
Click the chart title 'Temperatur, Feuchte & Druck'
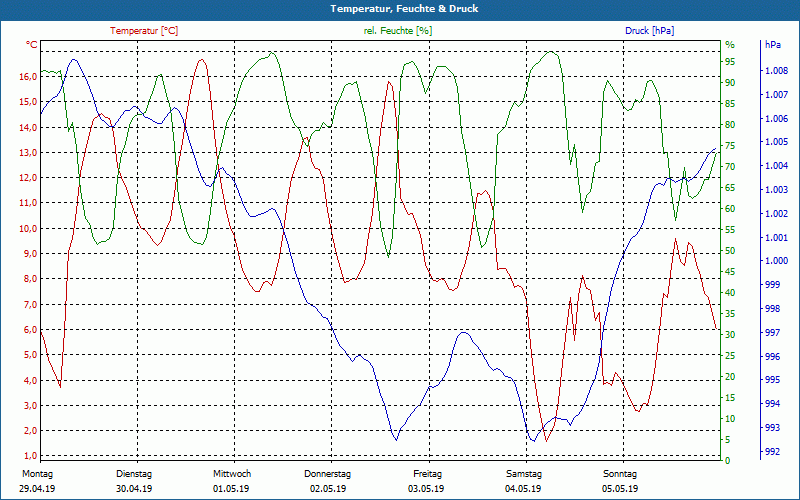pyautogui.click(x=404, y=9)
